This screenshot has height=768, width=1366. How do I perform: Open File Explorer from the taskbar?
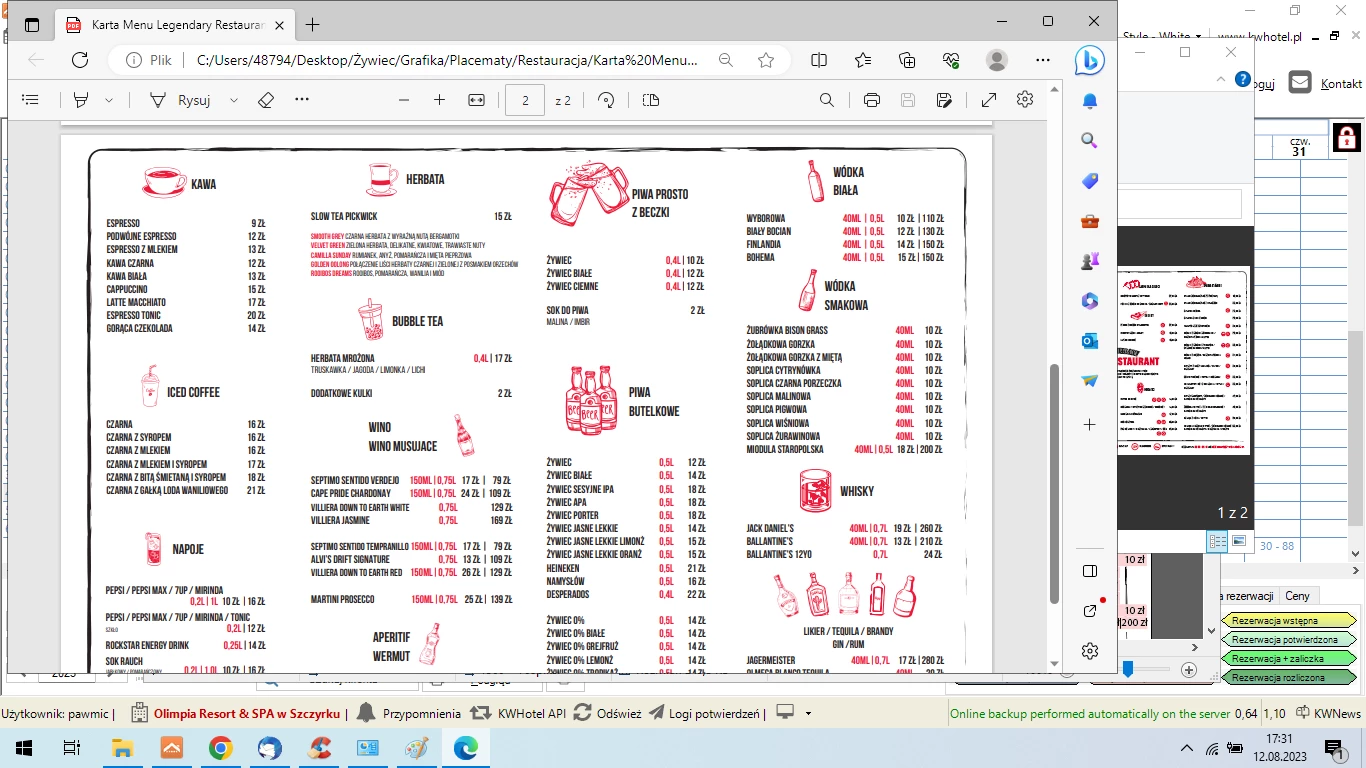pyautogui.click(x=122, y=747)
